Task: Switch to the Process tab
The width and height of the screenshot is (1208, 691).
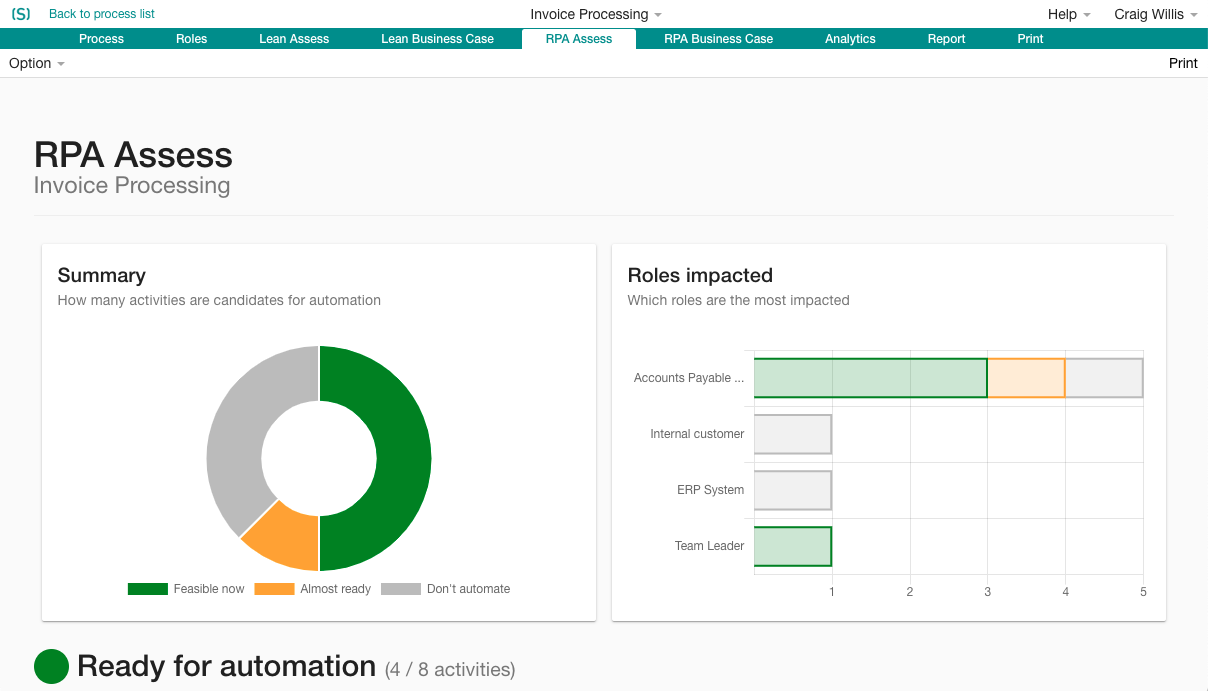Action: pyautogui.click(x=101, y=39)
